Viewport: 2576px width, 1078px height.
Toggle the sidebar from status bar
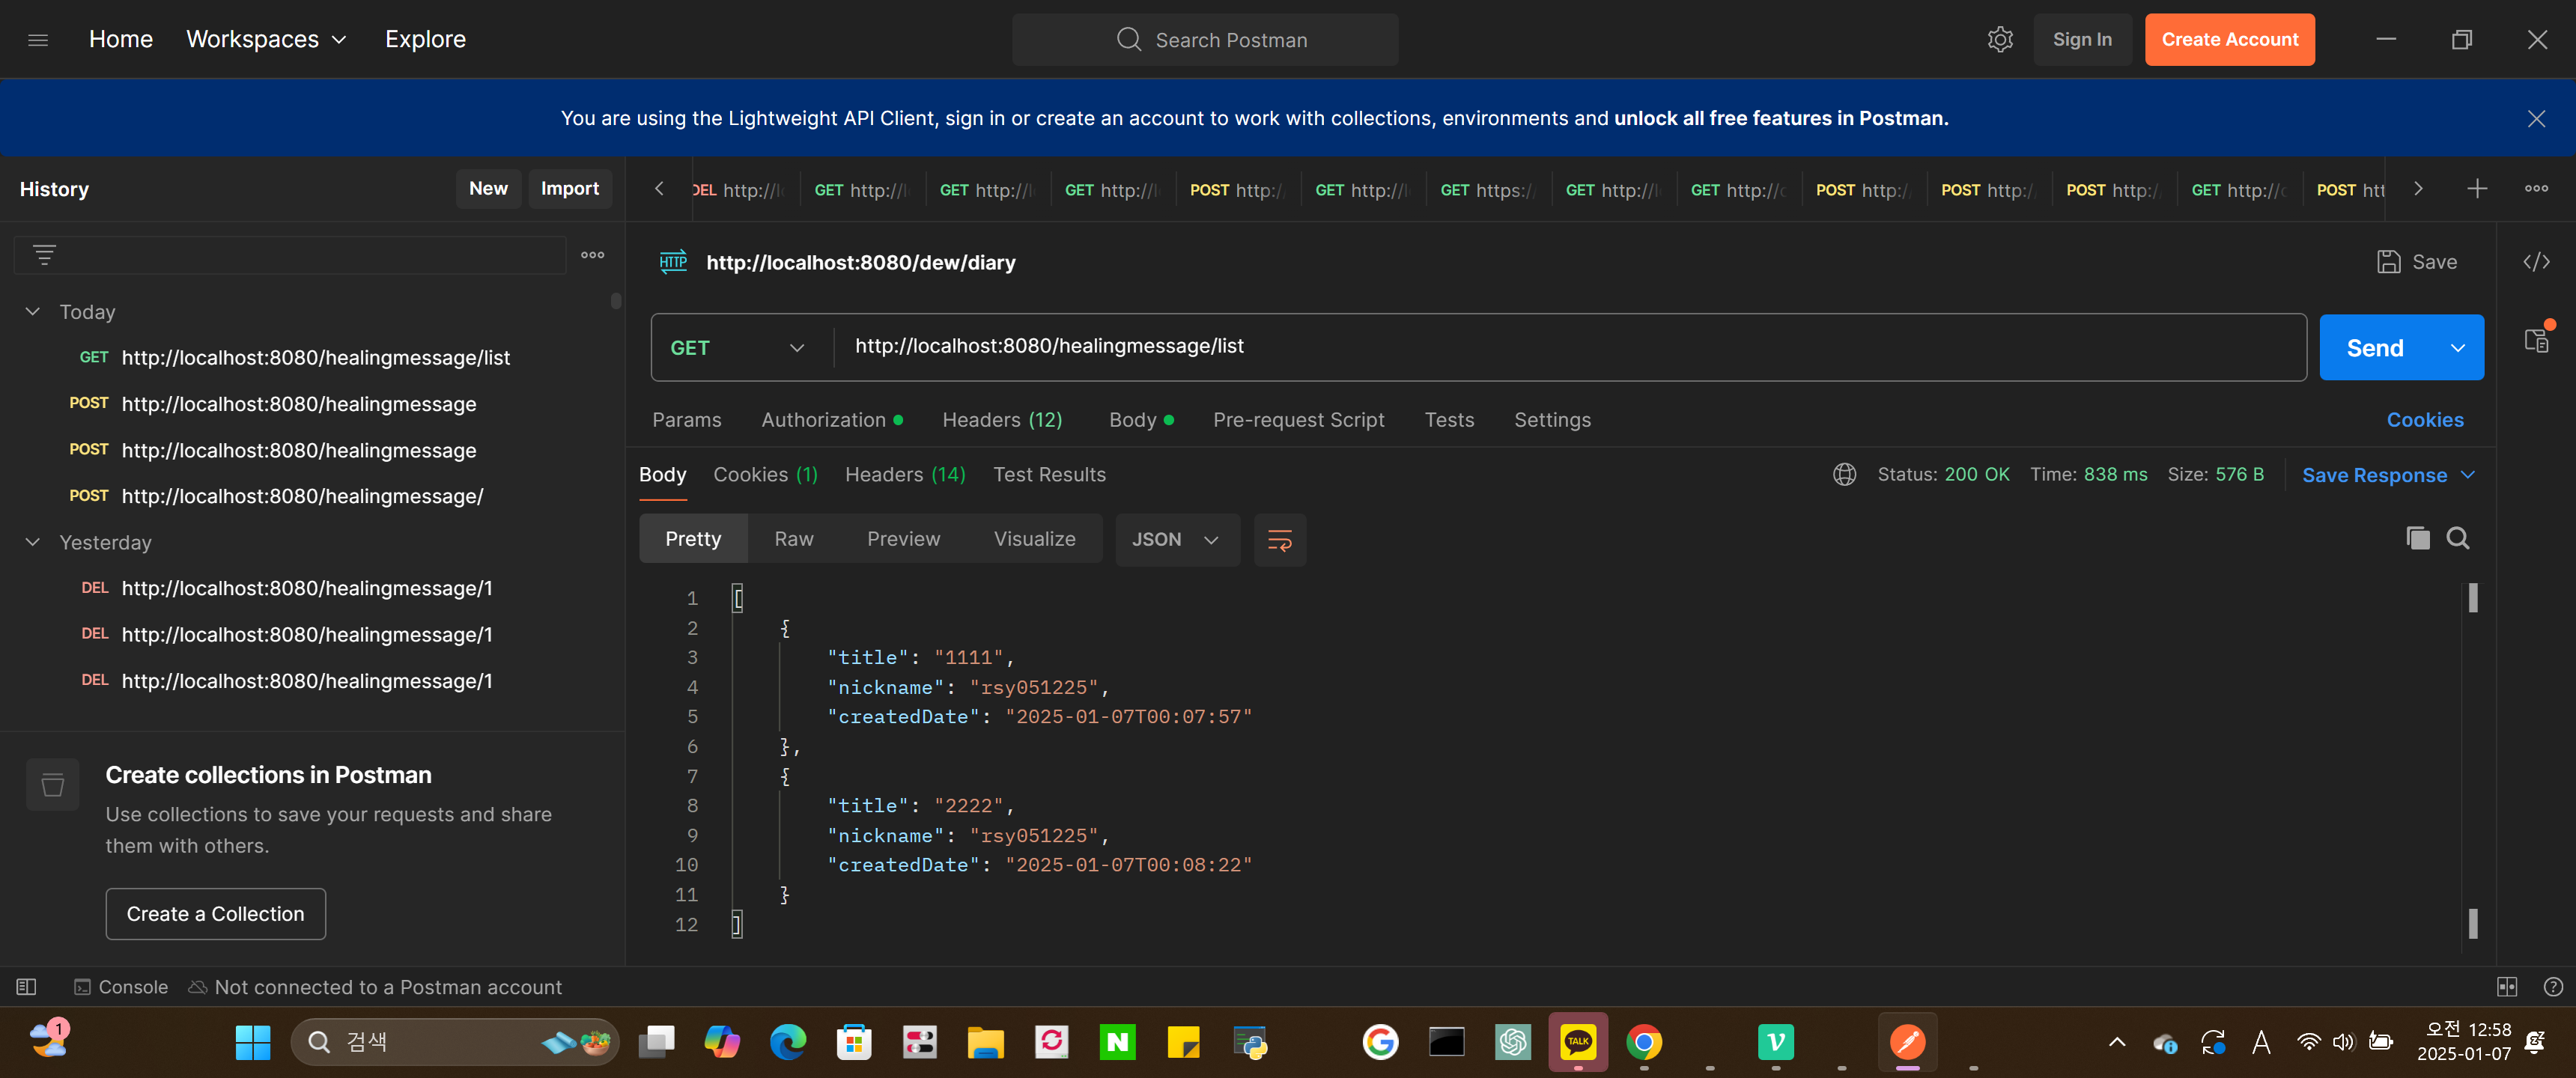coord(27,988)
